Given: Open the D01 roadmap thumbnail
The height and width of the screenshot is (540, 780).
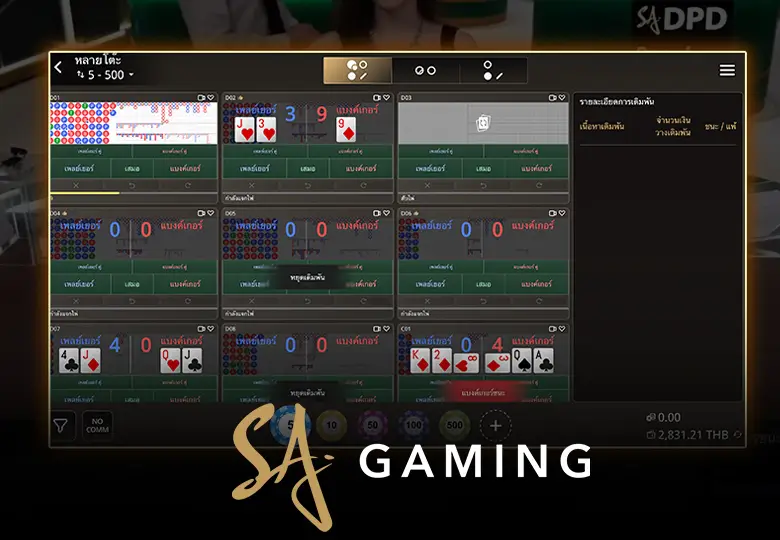Looking at the screenshot, I should (134, 123).
